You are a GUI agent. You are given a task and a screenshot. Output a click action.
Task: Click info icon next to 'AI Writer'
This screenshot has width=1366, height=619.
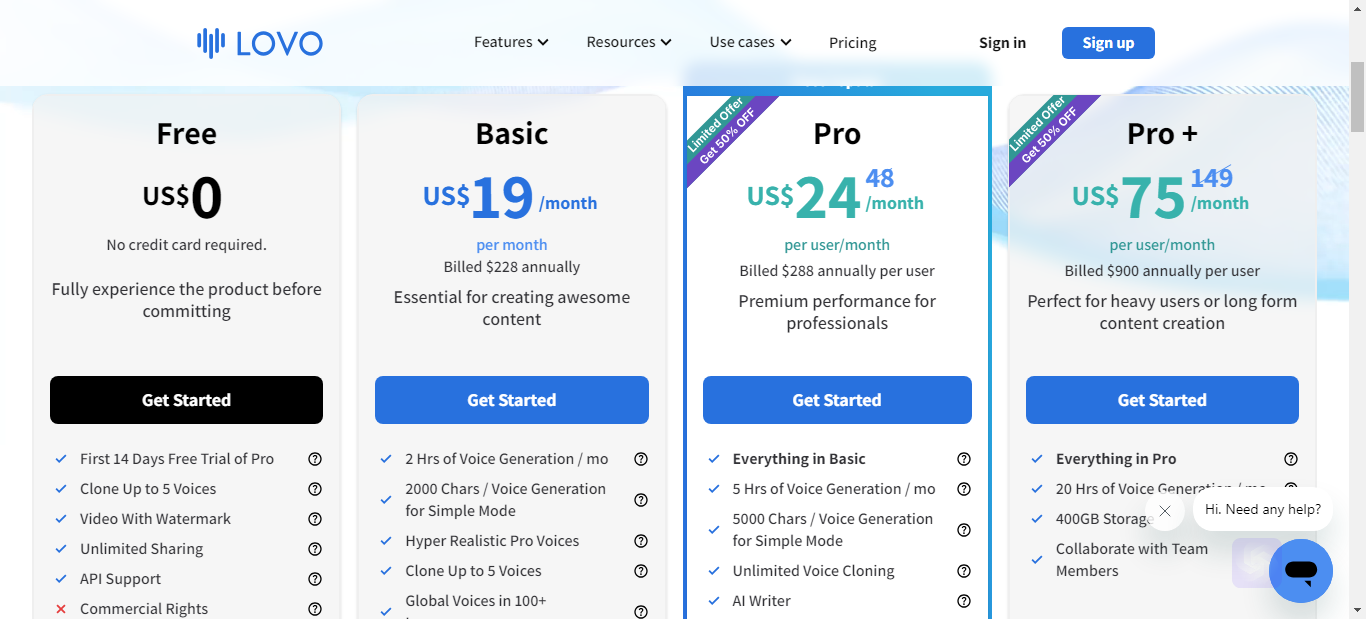[x=964, y=601]
